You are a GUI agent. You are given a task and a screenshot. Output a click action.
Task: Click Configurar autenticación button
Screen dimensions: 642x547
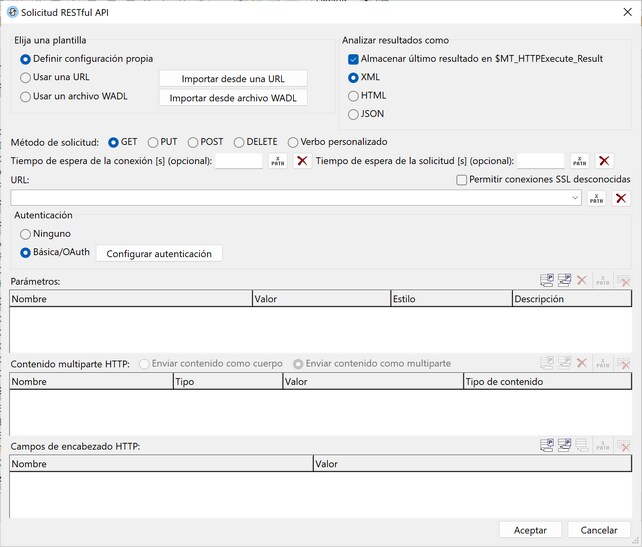159,253
